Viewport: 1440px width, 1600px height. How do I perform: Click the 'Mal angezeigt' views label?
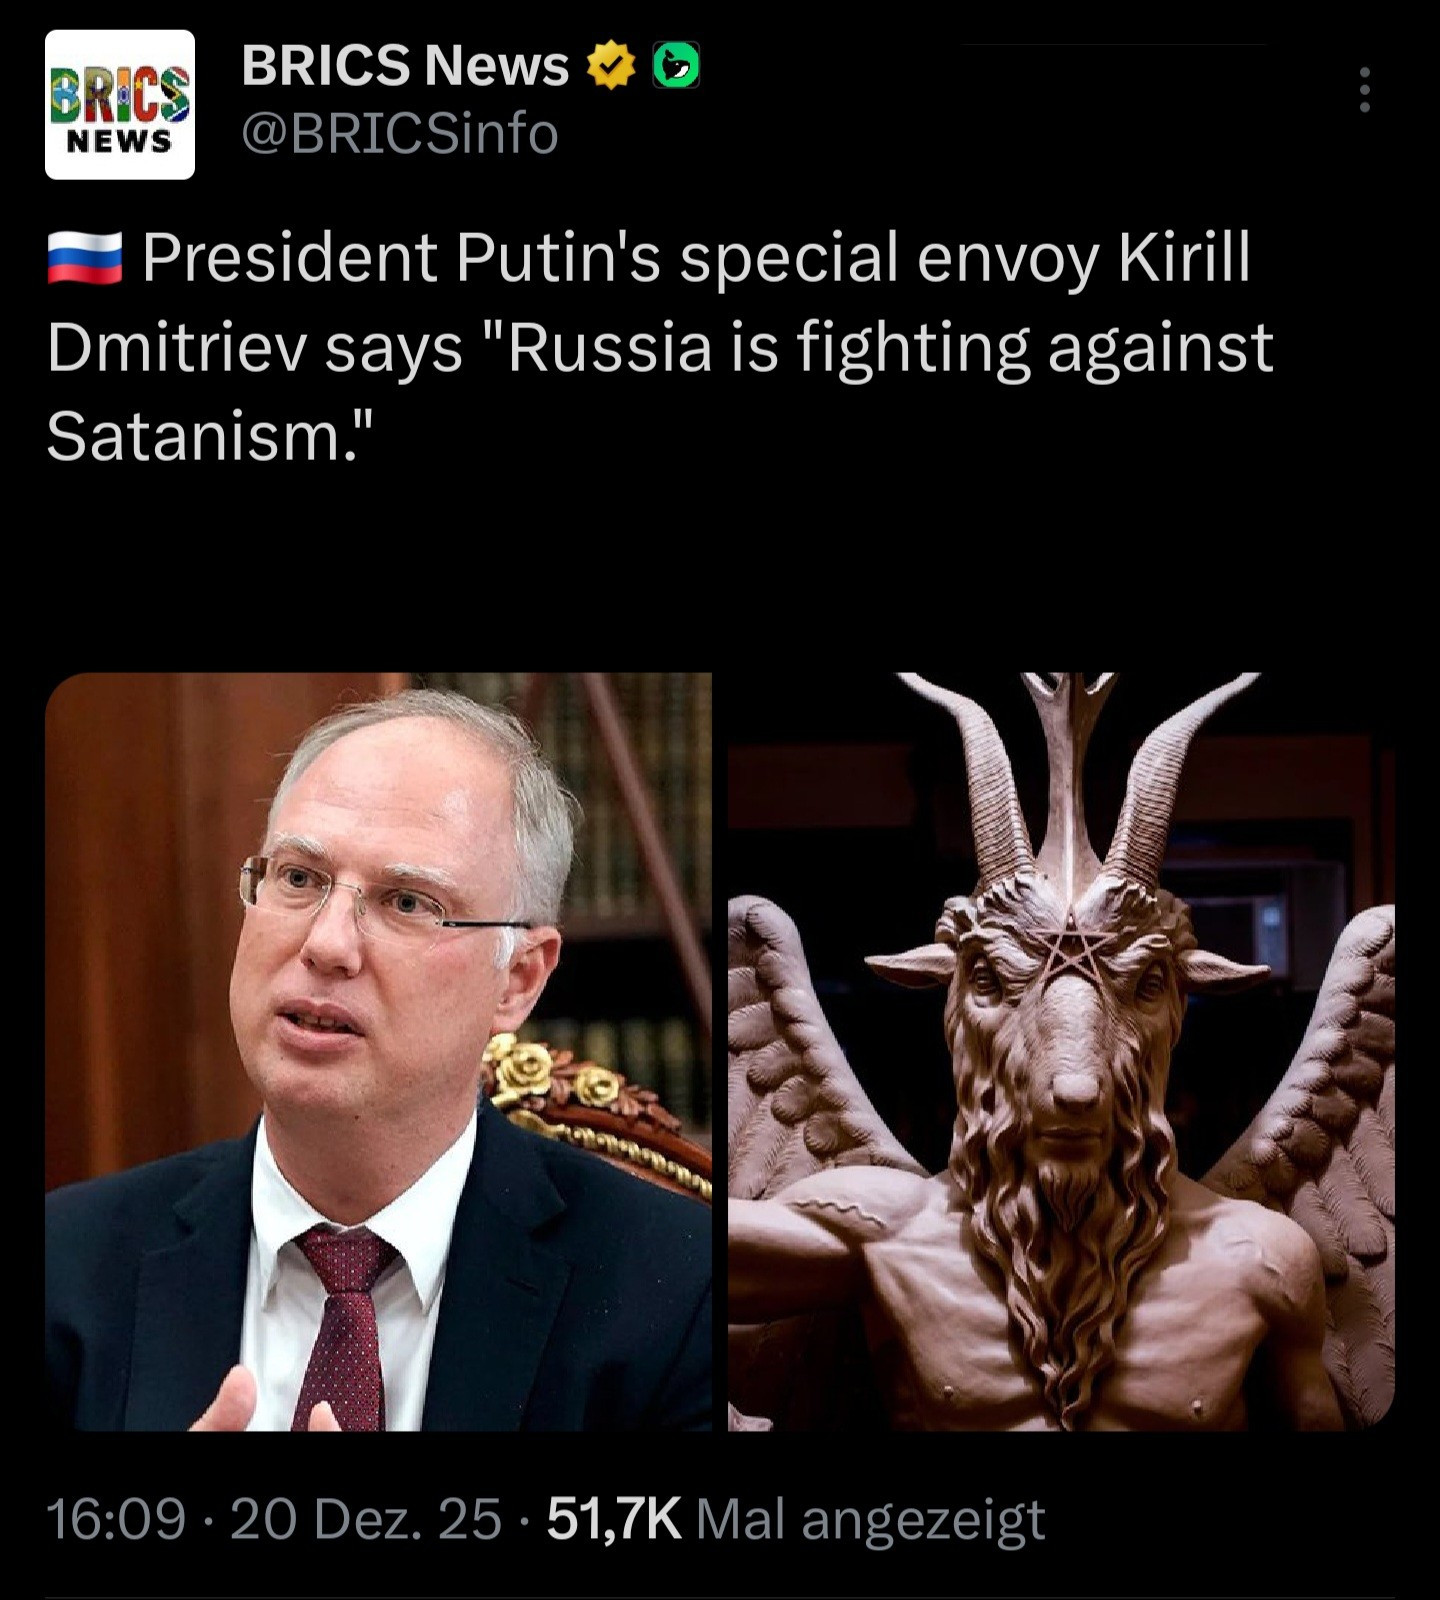click(x=870, y=1520)
